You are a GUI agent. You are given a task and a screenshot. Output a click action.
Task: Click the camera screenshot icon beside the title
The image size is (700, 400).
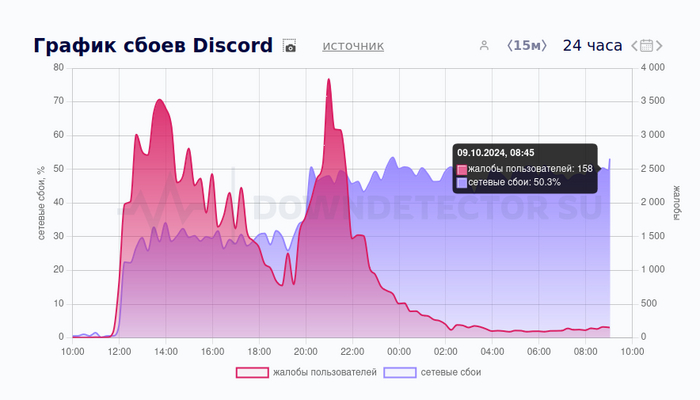pyautogui.click(x=289, y=46)
